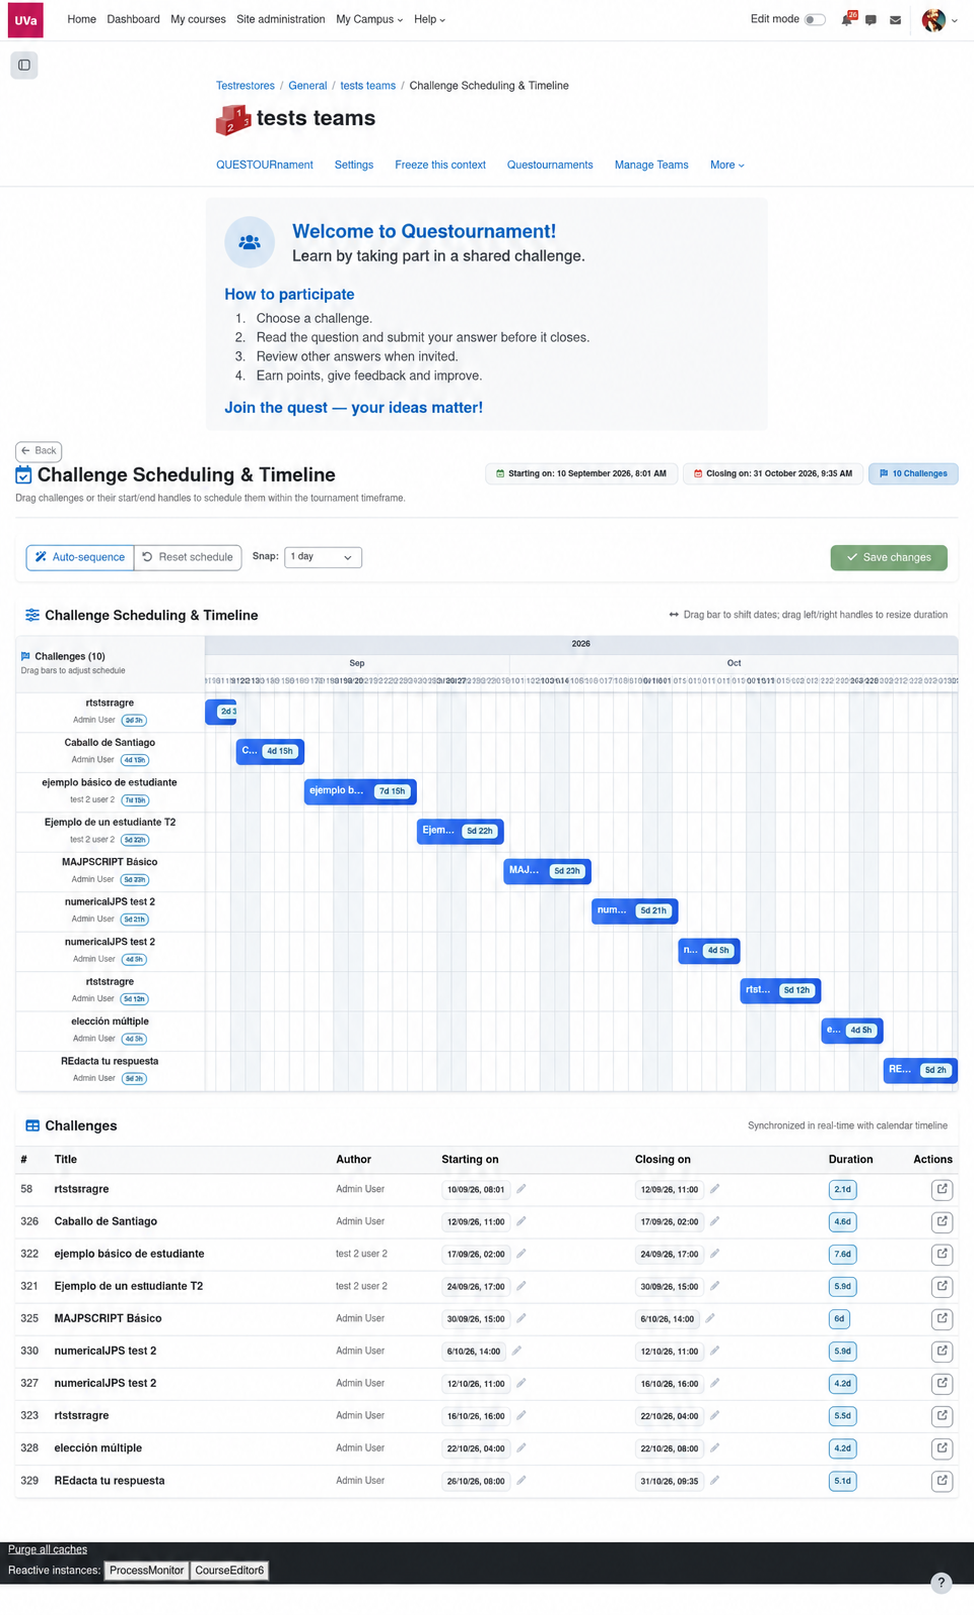Edit start date of rtstsrragre row 58
Image resolution: width=974 pixels, height=1615 pixels.
(521, 1189)
